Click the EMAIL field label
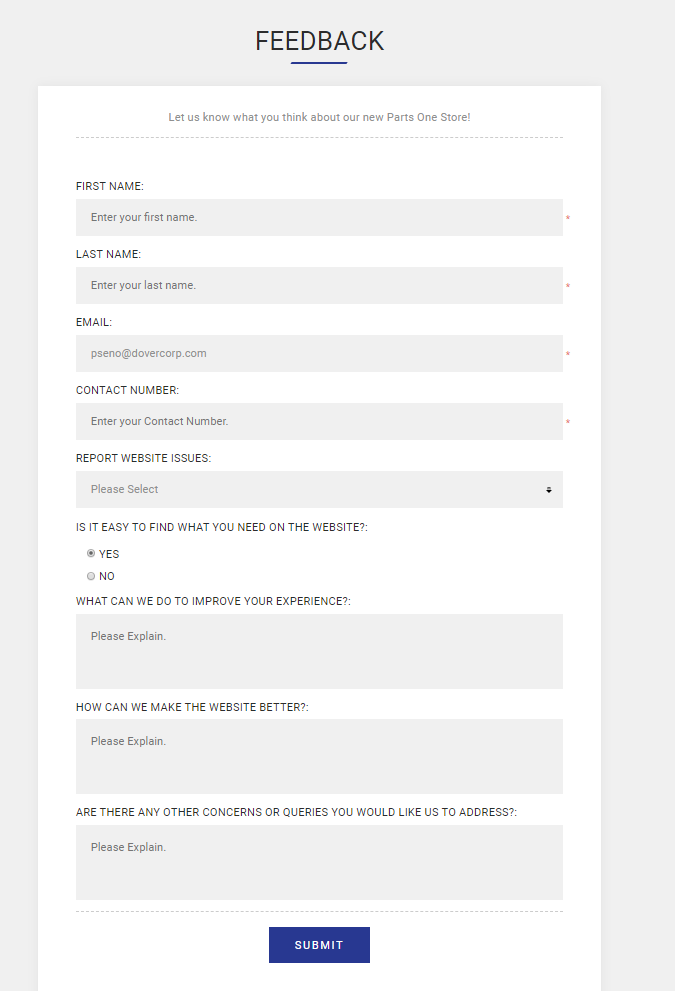675x991 pixels. [94, 322]
